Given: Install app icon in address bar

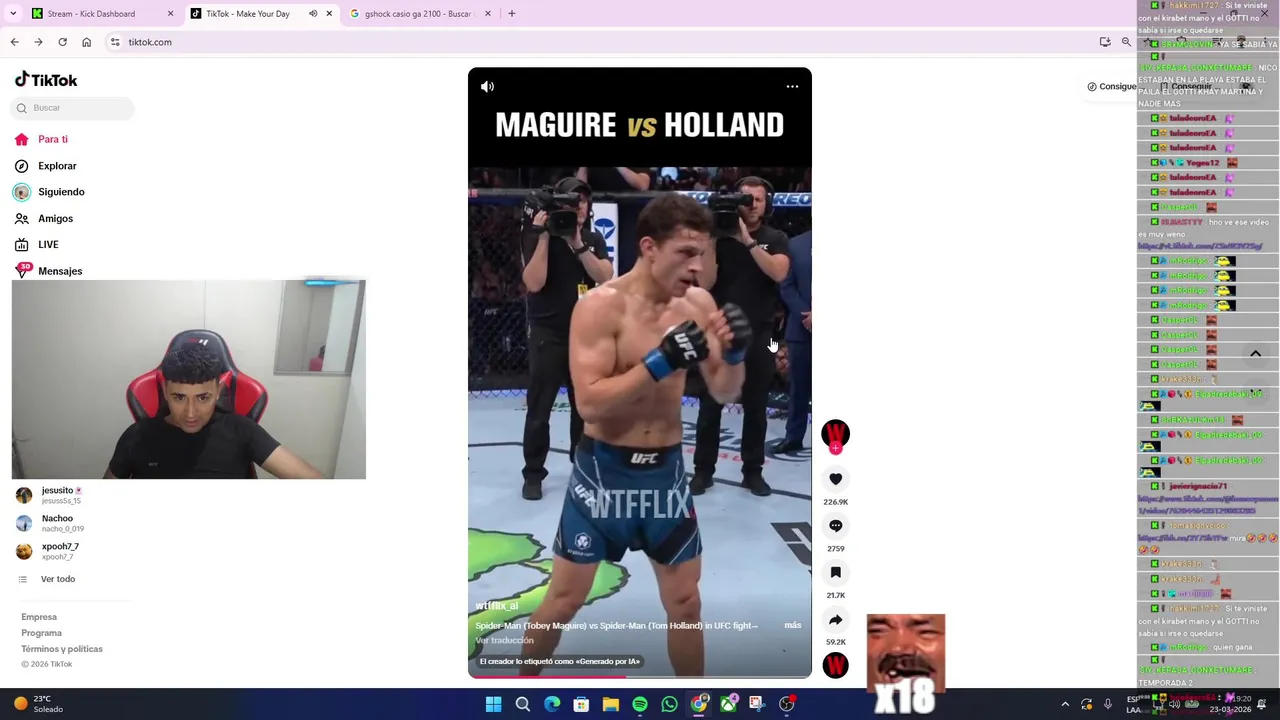Looking at the screenshot, I should (1105, 42).
